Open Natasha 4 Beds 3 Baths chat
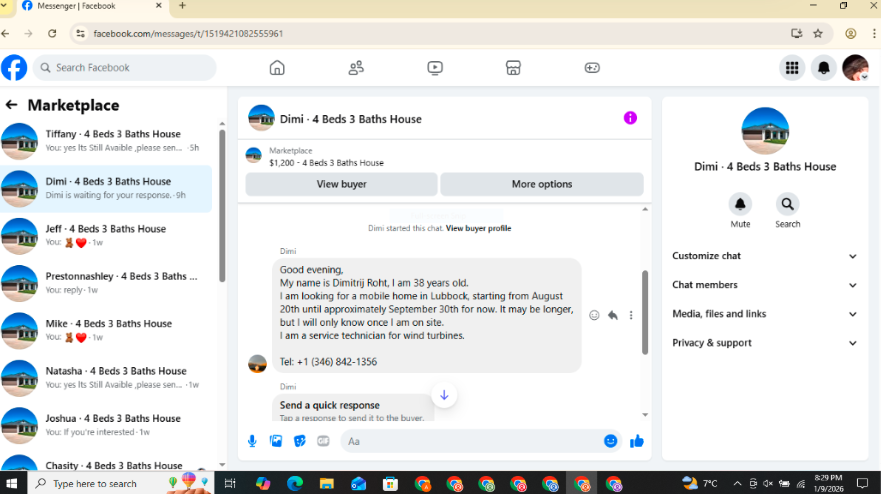881x494 pixels. pos(106,378)
